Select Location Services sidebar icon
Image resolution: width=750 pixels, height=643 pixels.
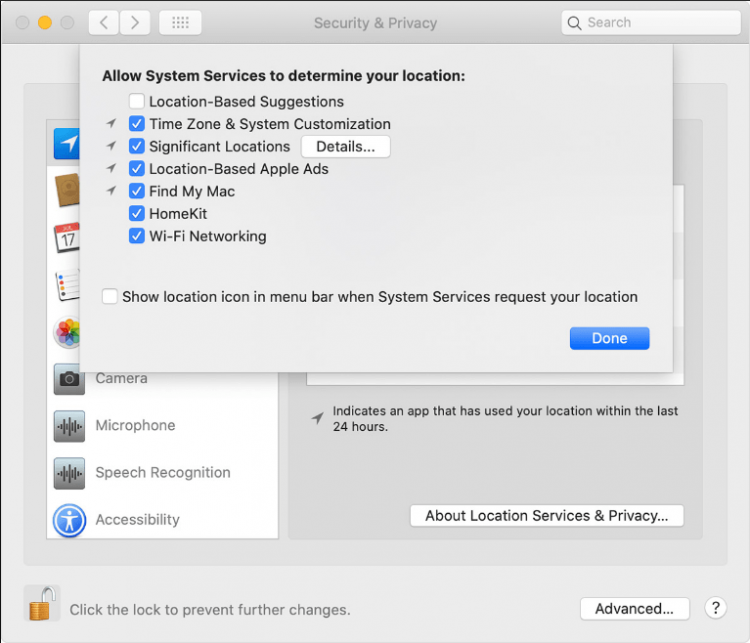(67, 144)
